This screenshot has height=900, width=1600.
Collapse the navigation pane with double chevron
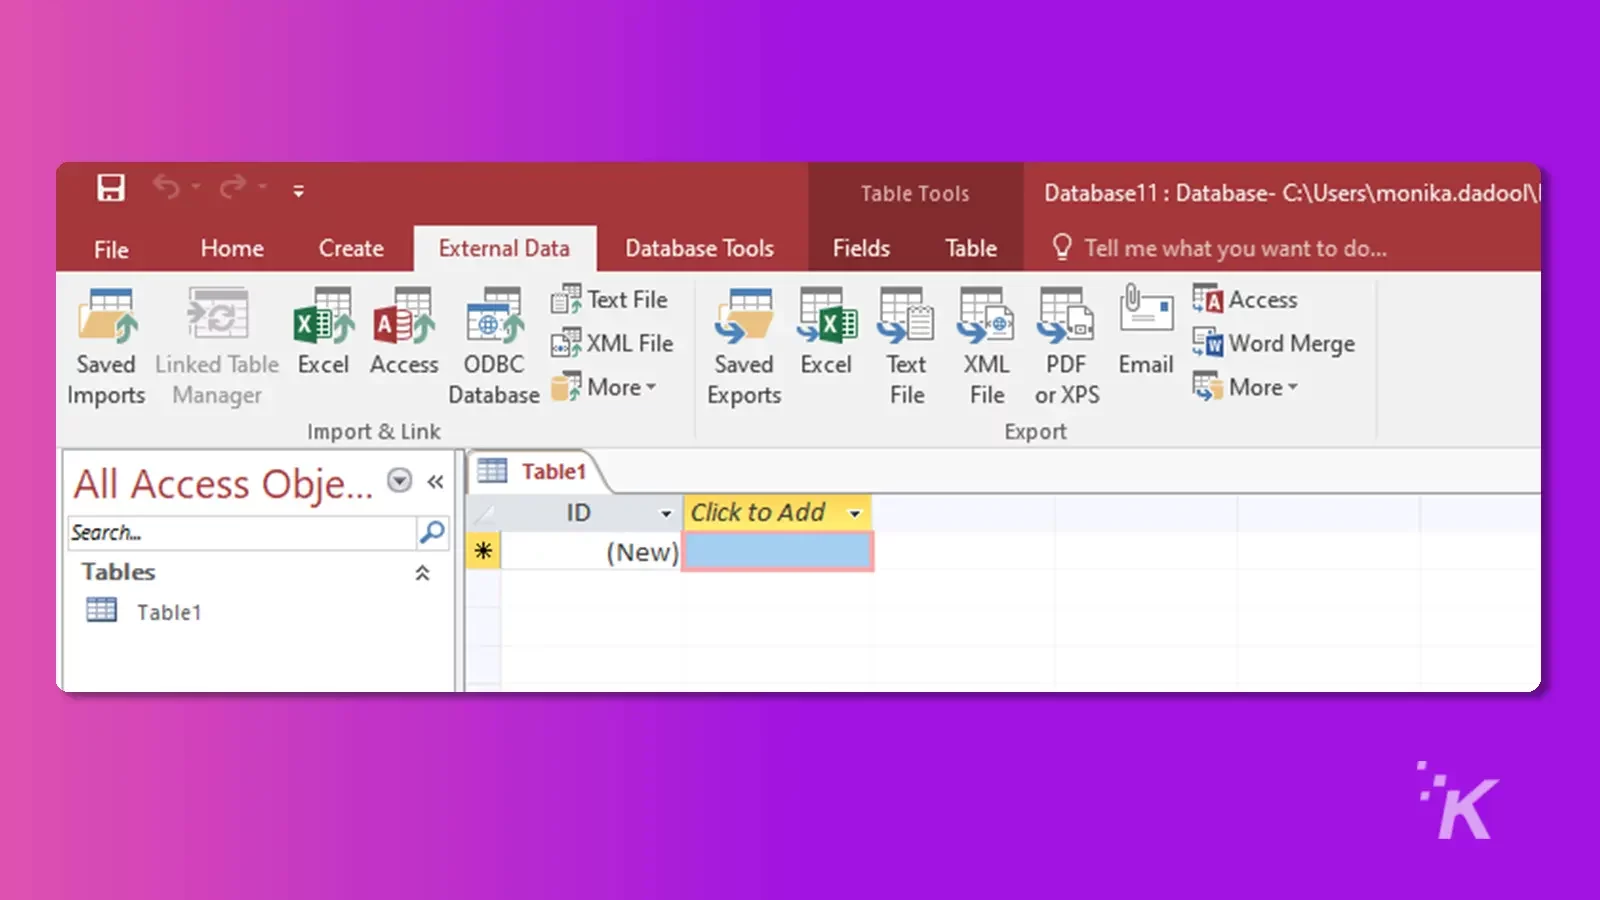point(435,482)
